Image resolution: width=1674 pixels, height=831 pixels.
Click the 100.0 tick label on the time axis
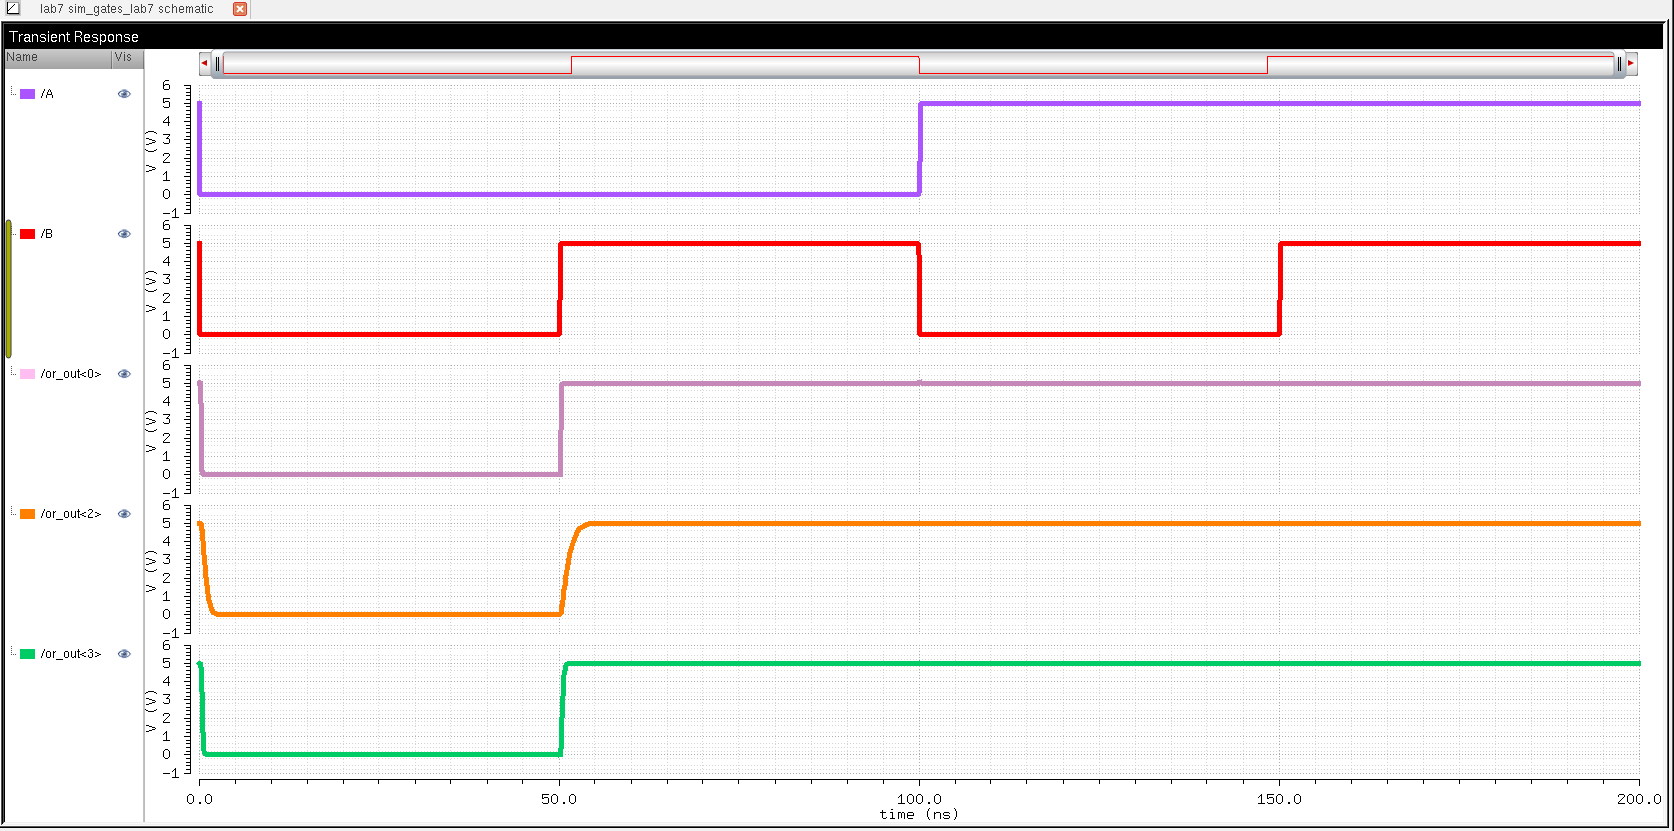[x=919, y=799]
